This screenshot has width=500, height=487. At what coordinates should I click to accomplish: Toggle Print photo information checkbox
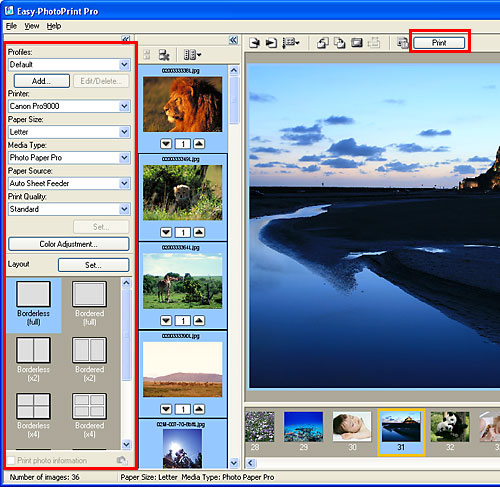point(11,460)
